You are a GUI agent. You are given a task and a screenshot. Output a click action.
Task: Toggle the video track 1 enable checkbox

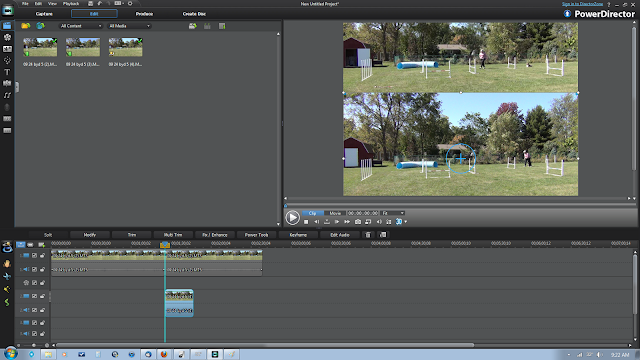[34, 256]
